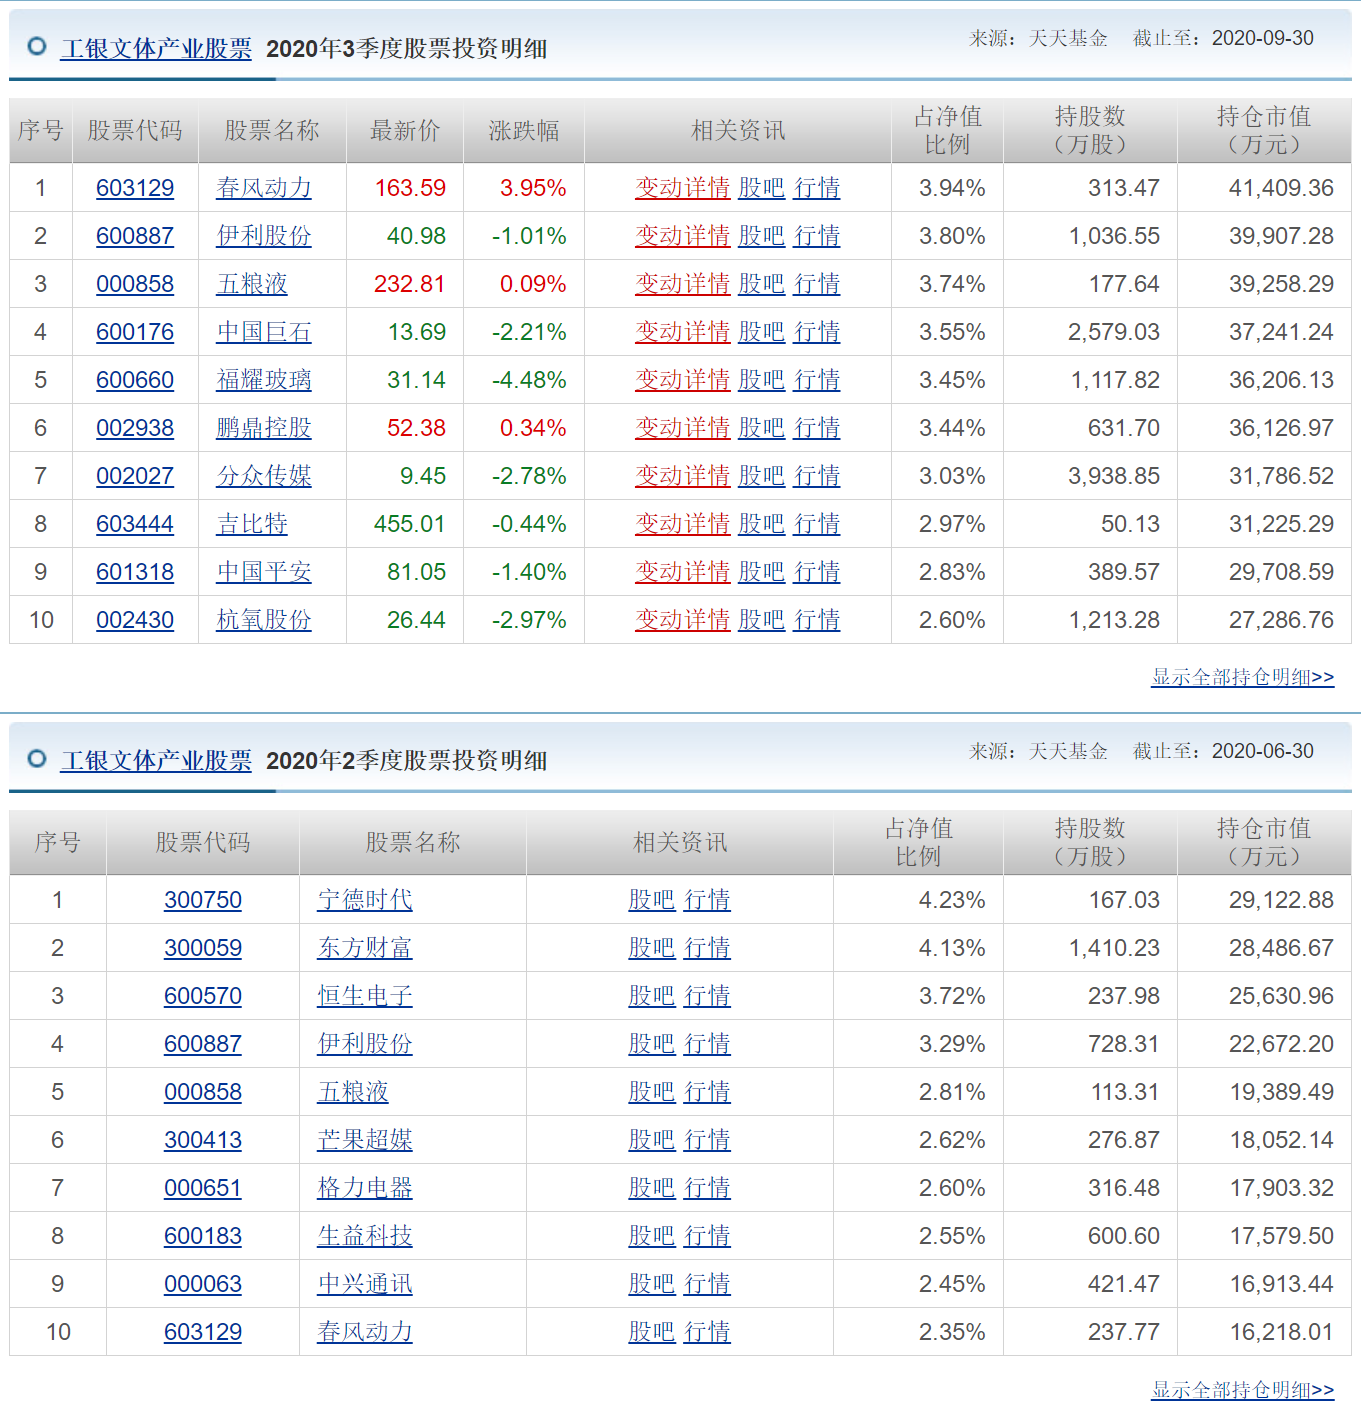
Task: Open the 股吧 link for 恒生电子
Action: [x=652, y=996]
